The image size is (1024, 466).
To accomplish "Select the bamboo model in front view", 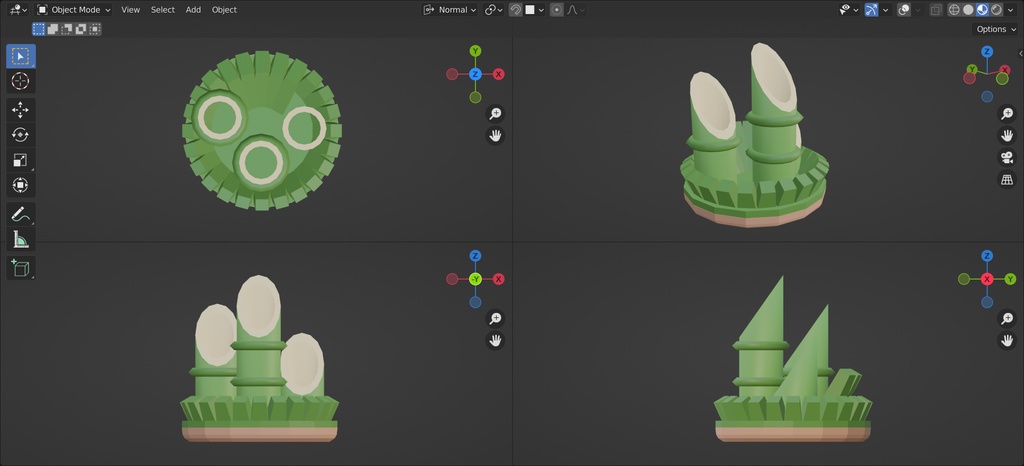I will pyautogui.click(x=259, y=359).
